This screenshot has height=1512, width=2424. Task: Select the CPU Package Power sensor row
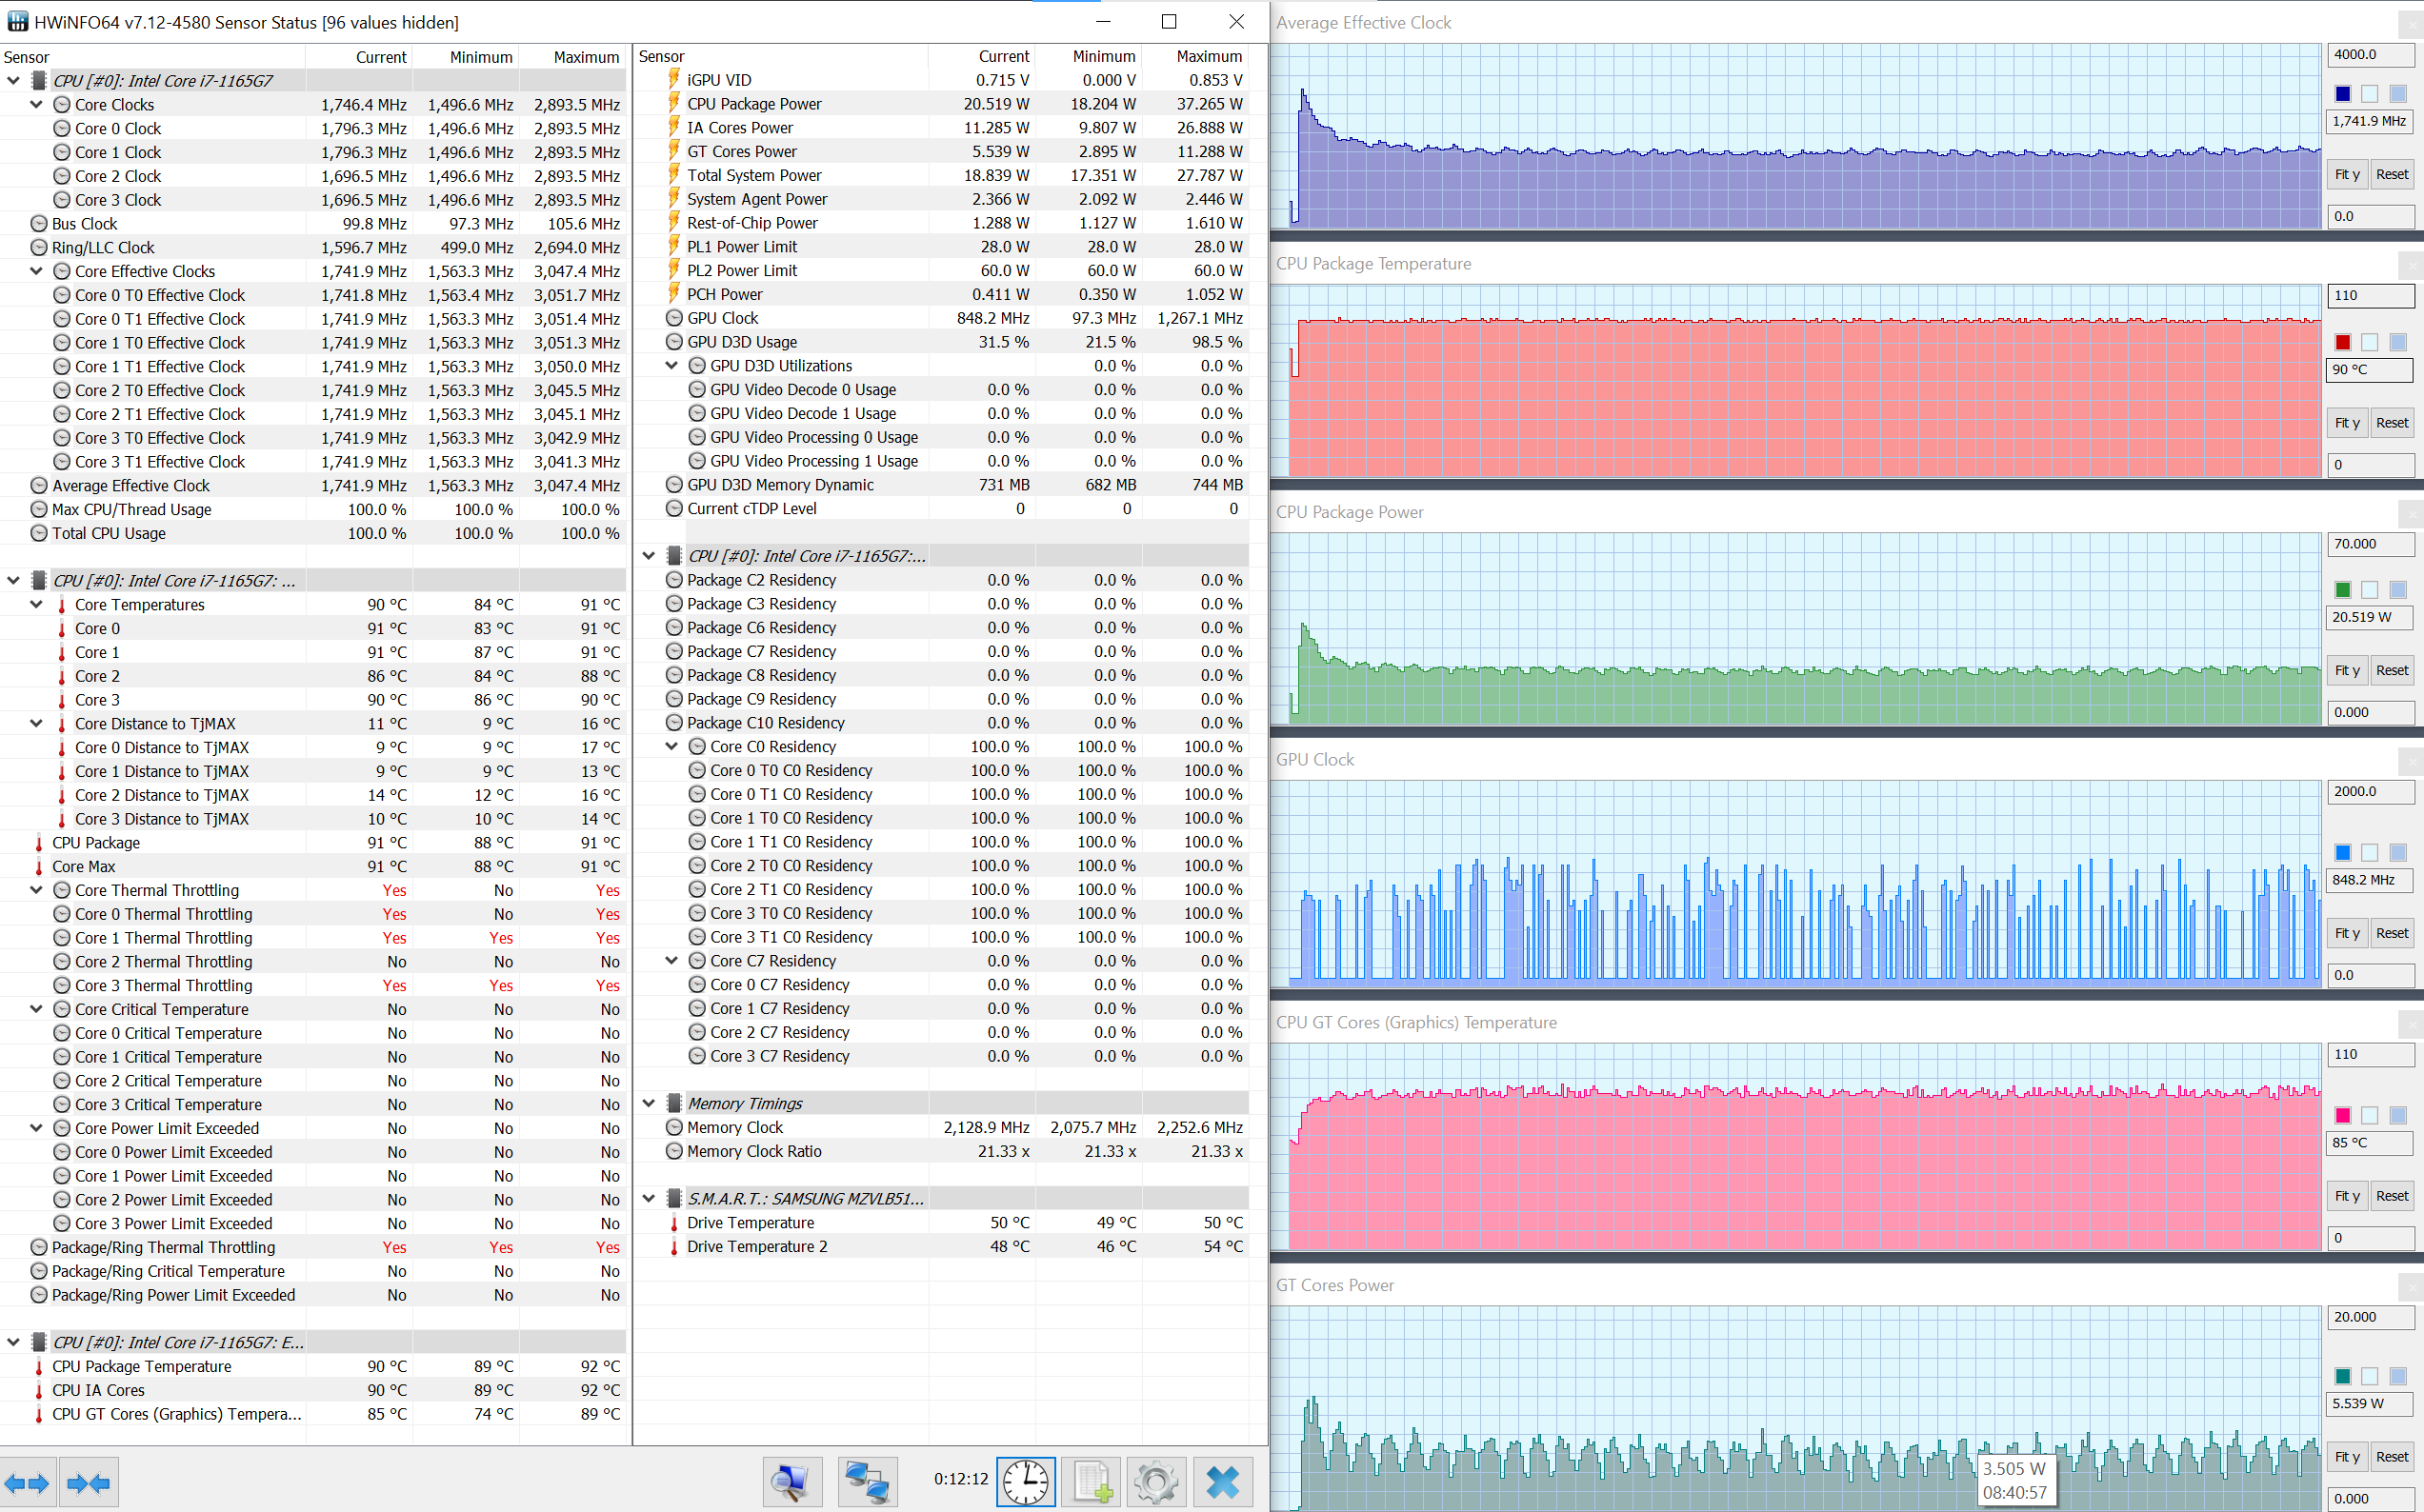[754, 104]
